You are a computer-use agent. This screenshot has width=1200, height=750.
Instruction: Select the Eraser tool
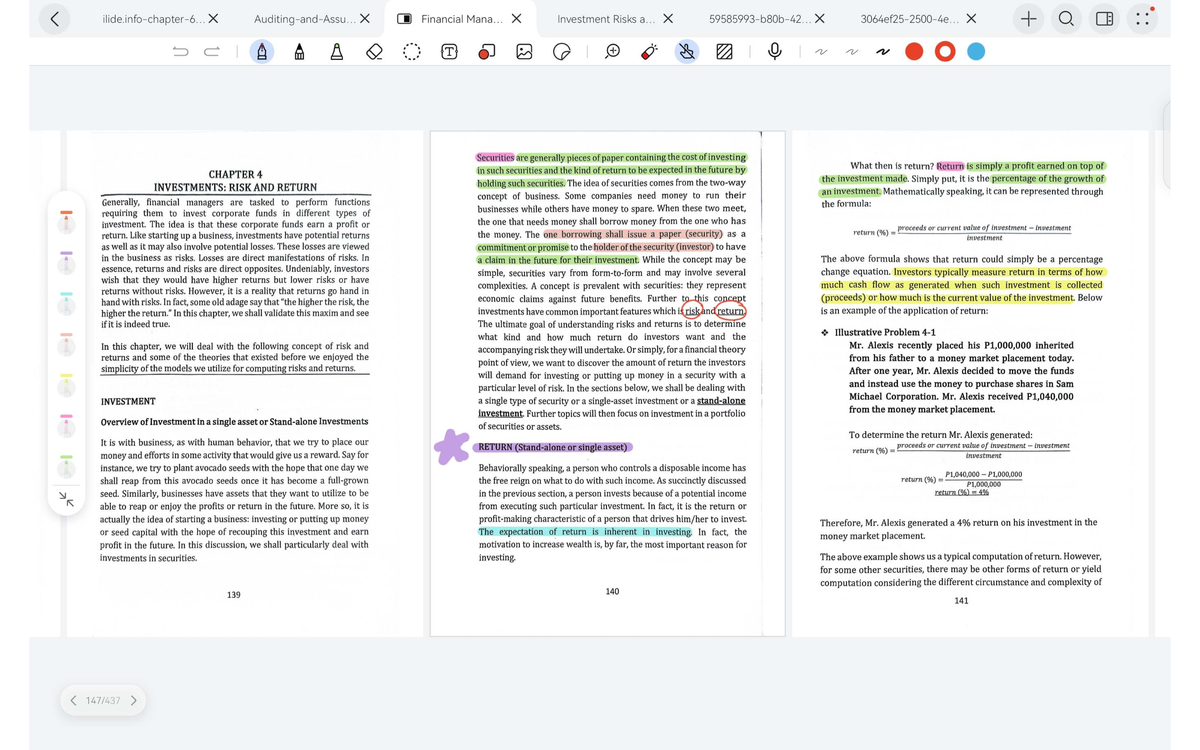[x=374, y=52]
